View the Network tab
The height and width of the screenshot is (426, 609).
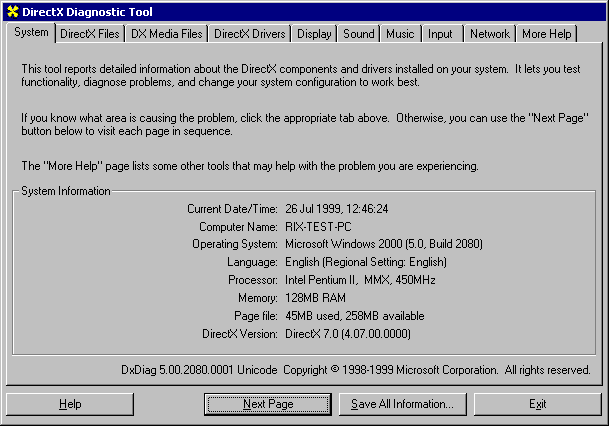point(490,34)
